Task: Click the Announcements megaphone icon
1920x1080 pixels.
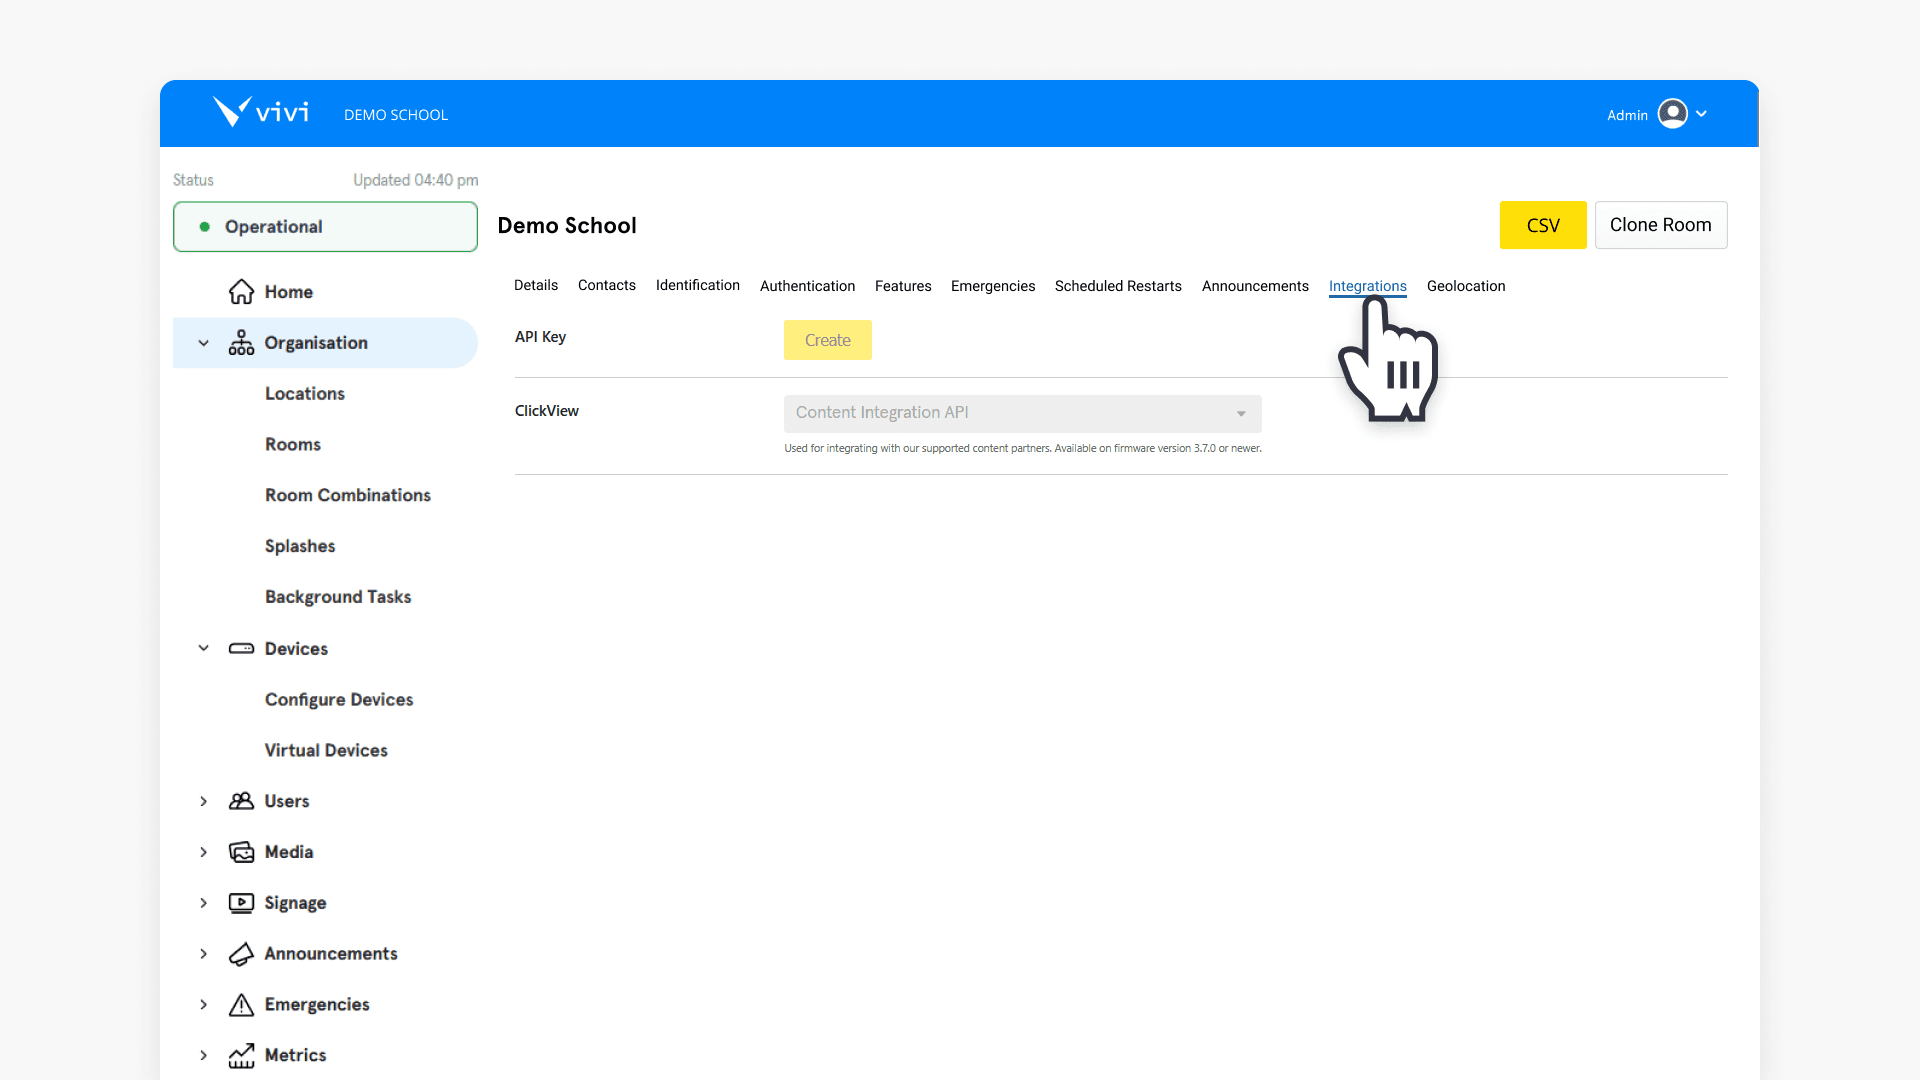Action: pyautogui.click(x=241, y=953)
